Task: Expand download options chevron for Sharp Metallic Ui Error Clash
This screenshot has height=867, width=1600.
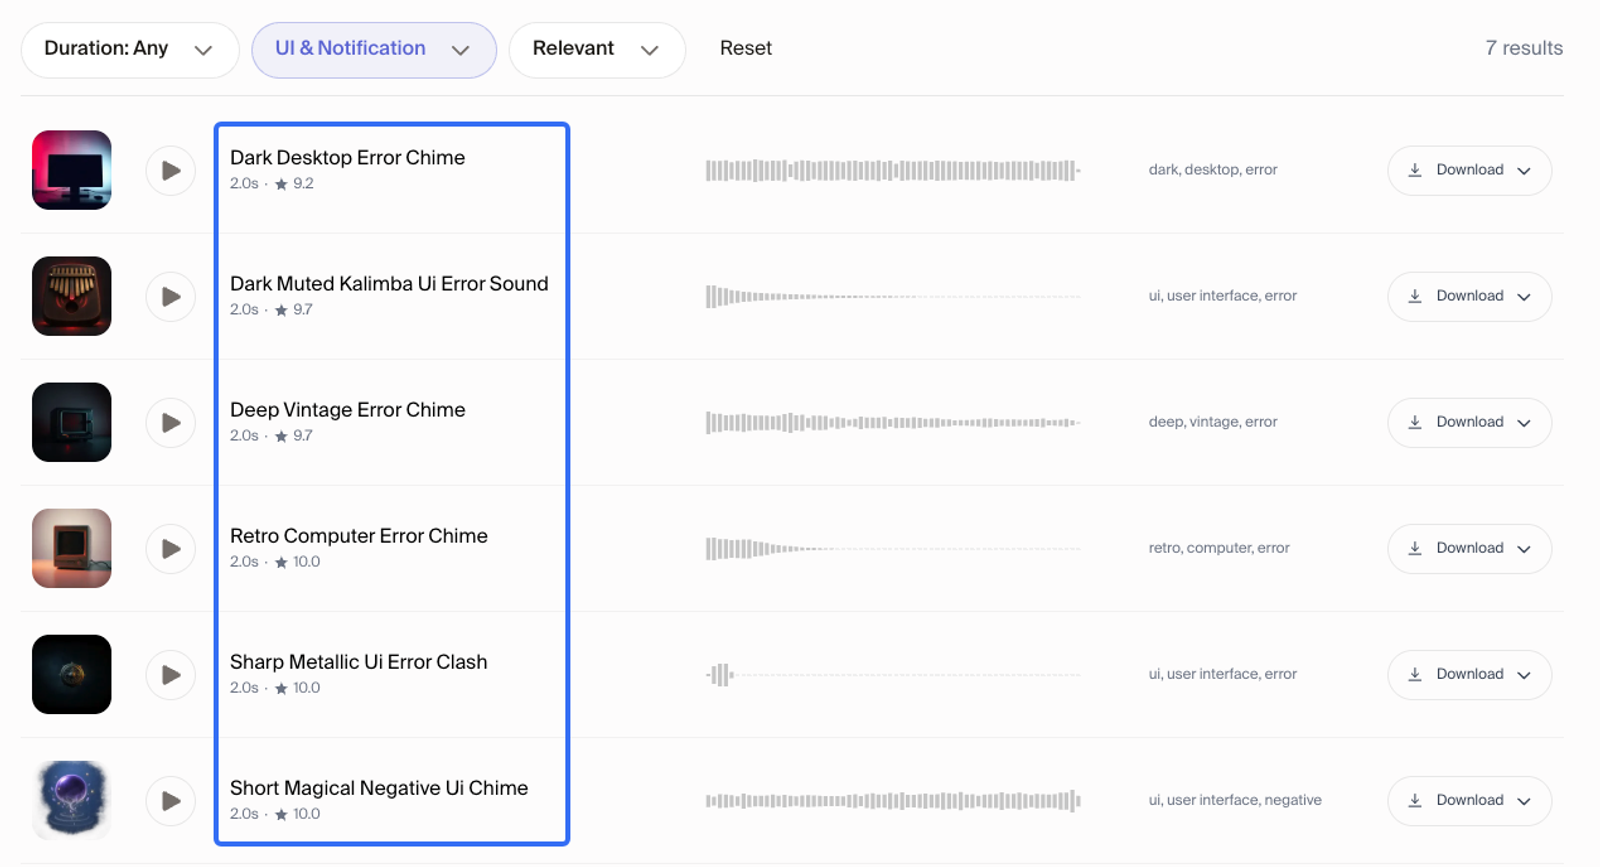Action: tap(1524, 675)
